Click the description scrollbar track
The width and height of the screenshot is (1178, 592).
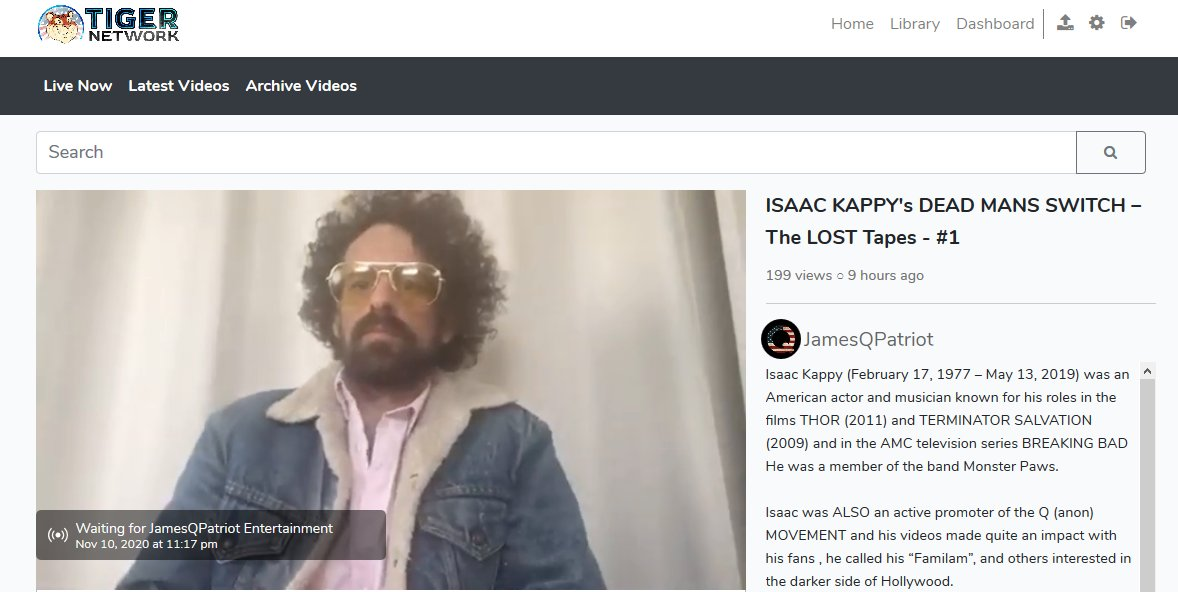click(1147, 485)
